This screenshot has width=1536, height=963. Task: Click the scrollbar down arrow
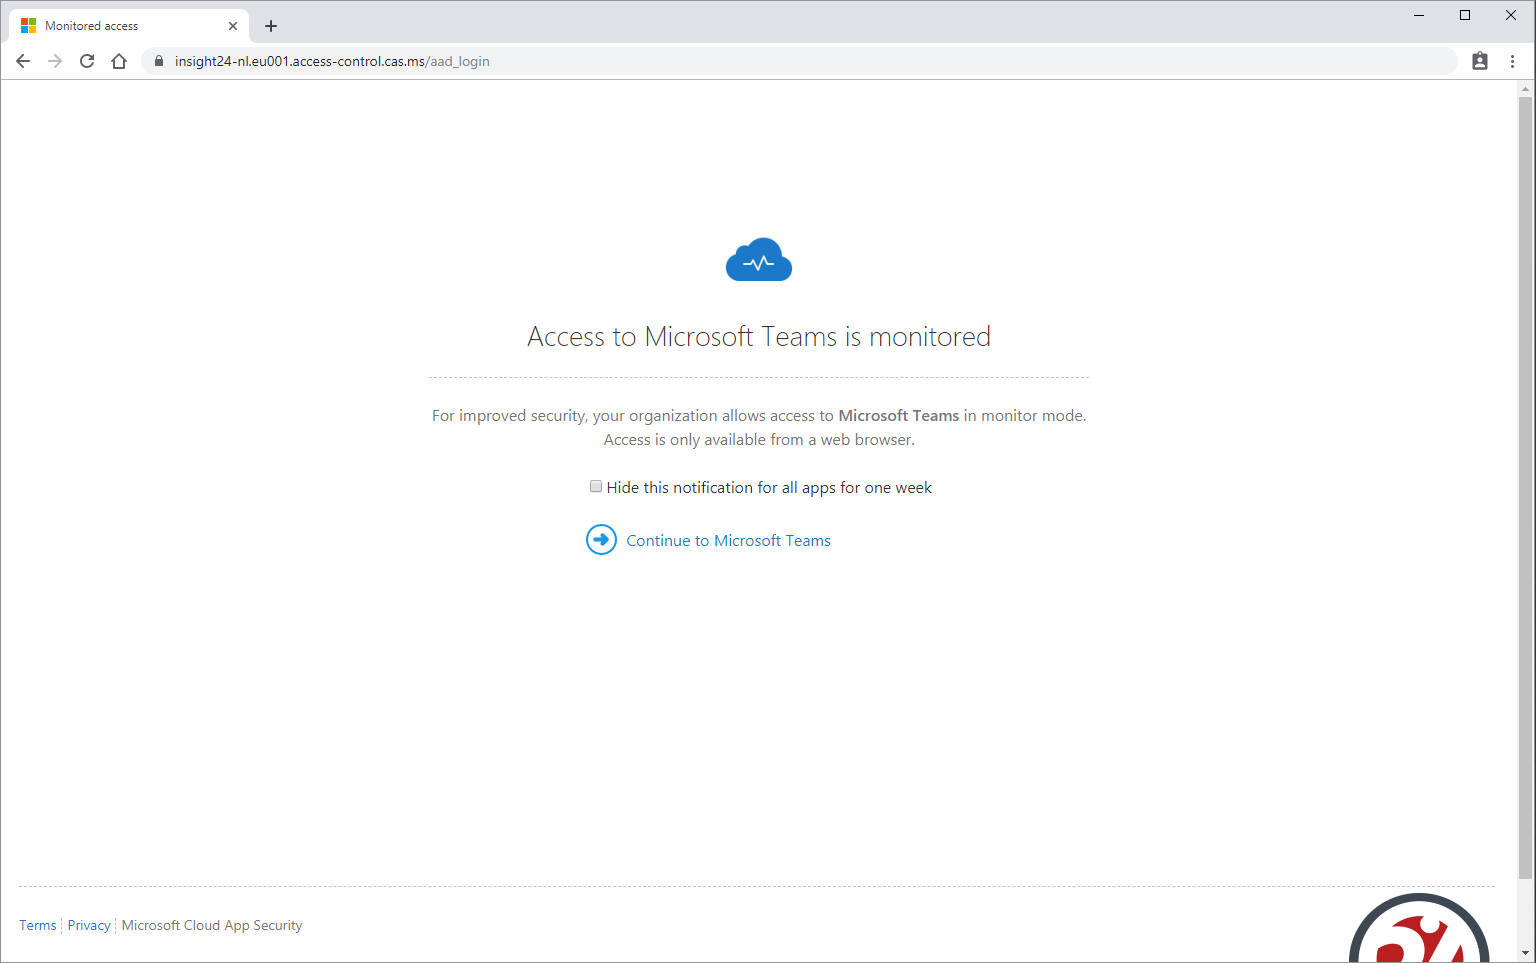pos(1525,953)
